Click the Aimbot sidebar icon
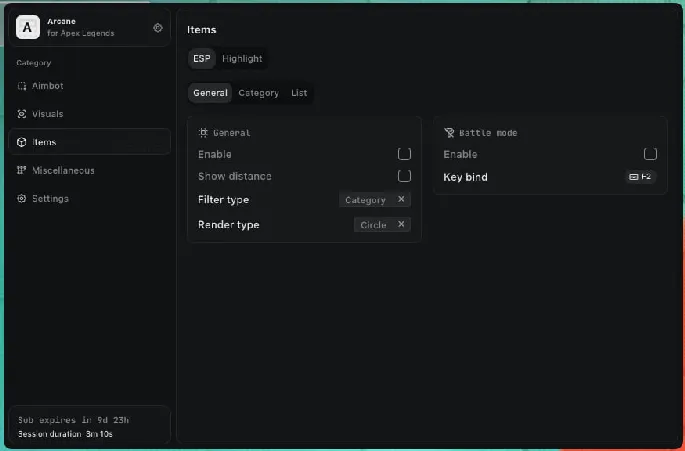The image size is (685, 451). pos(22,86)
